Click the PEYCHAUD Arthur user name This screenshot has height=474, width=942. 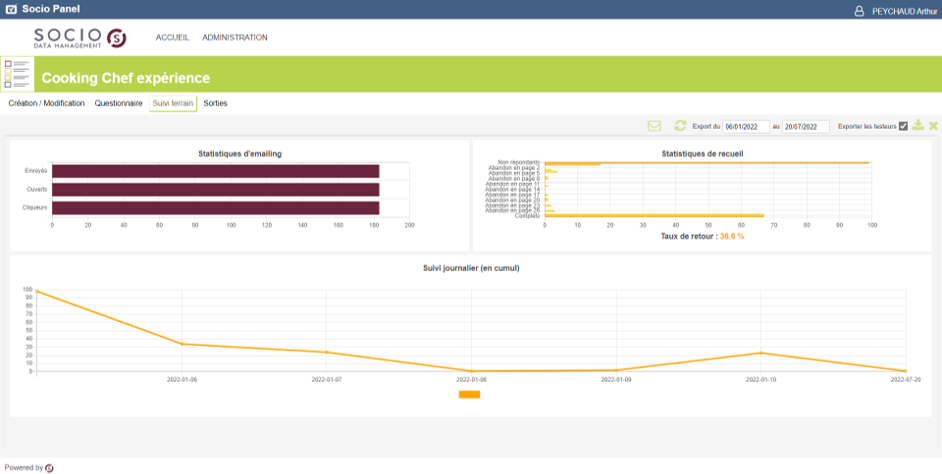[905, 11]
